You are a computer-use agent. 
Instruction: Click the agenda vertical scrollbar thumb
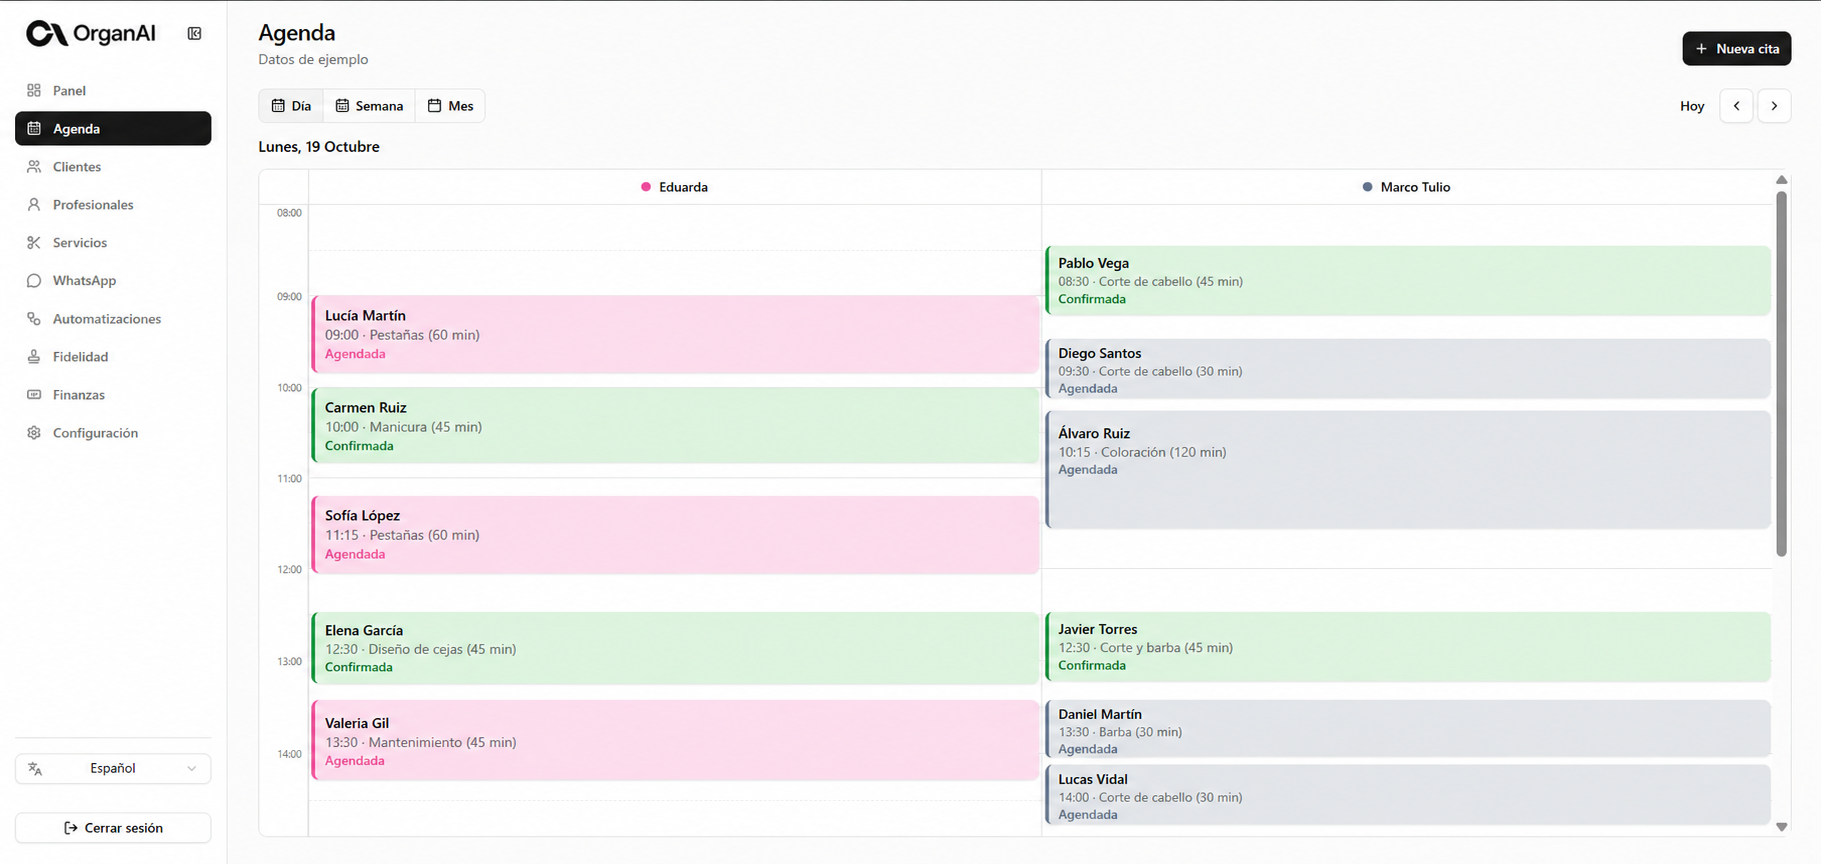click(1781, 373)
